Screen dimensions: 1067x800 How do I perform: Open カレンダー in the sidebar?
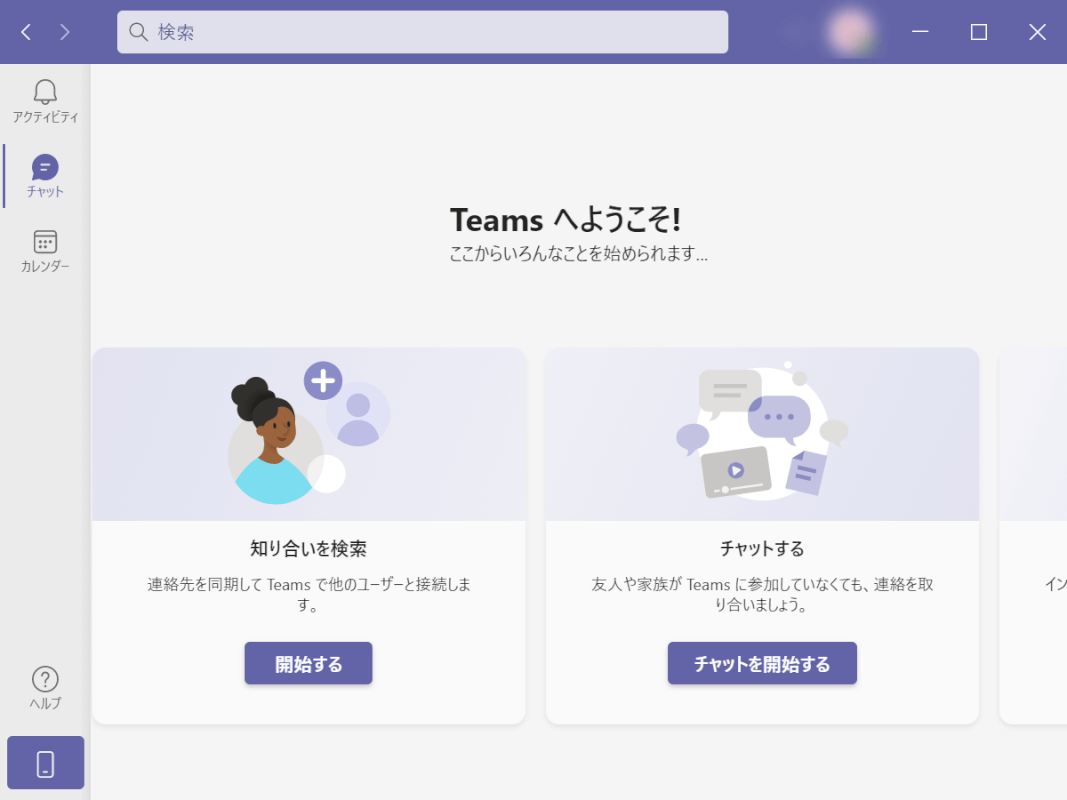(x=46, y=251)
